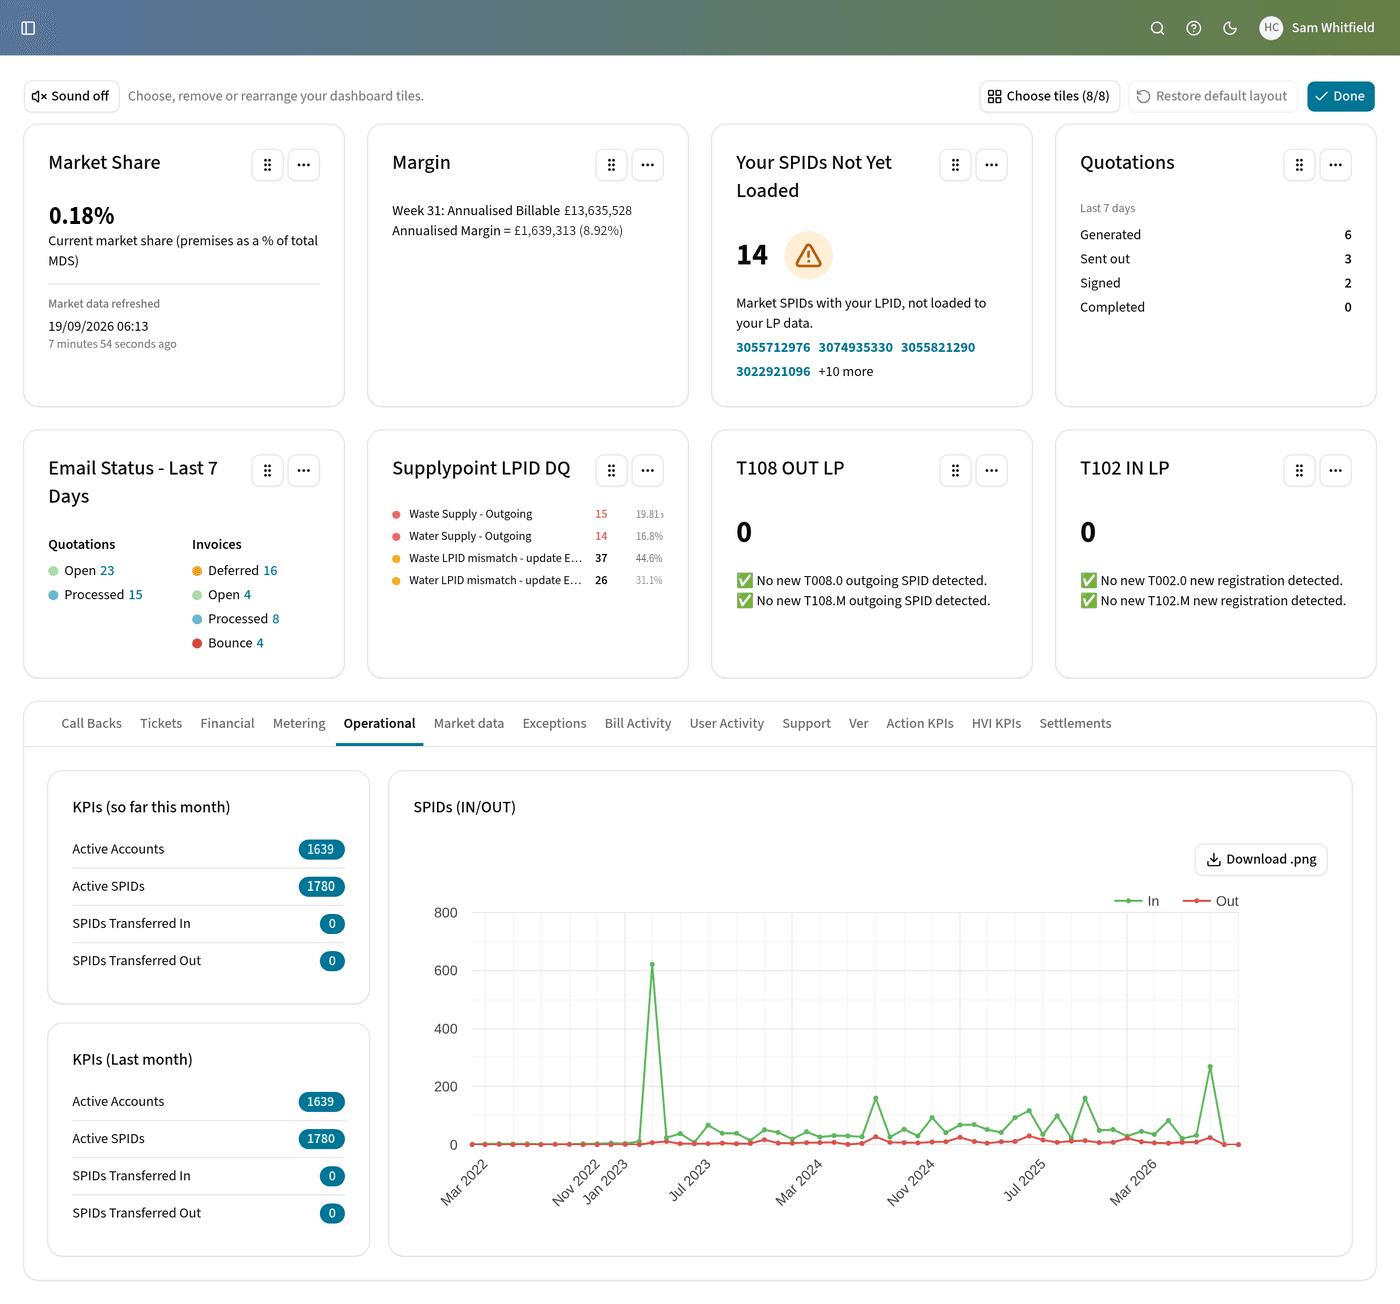This screenshot has height=1304, width=1400.
Task: Open the T108 OUT LP options menu
Action: 992,471
